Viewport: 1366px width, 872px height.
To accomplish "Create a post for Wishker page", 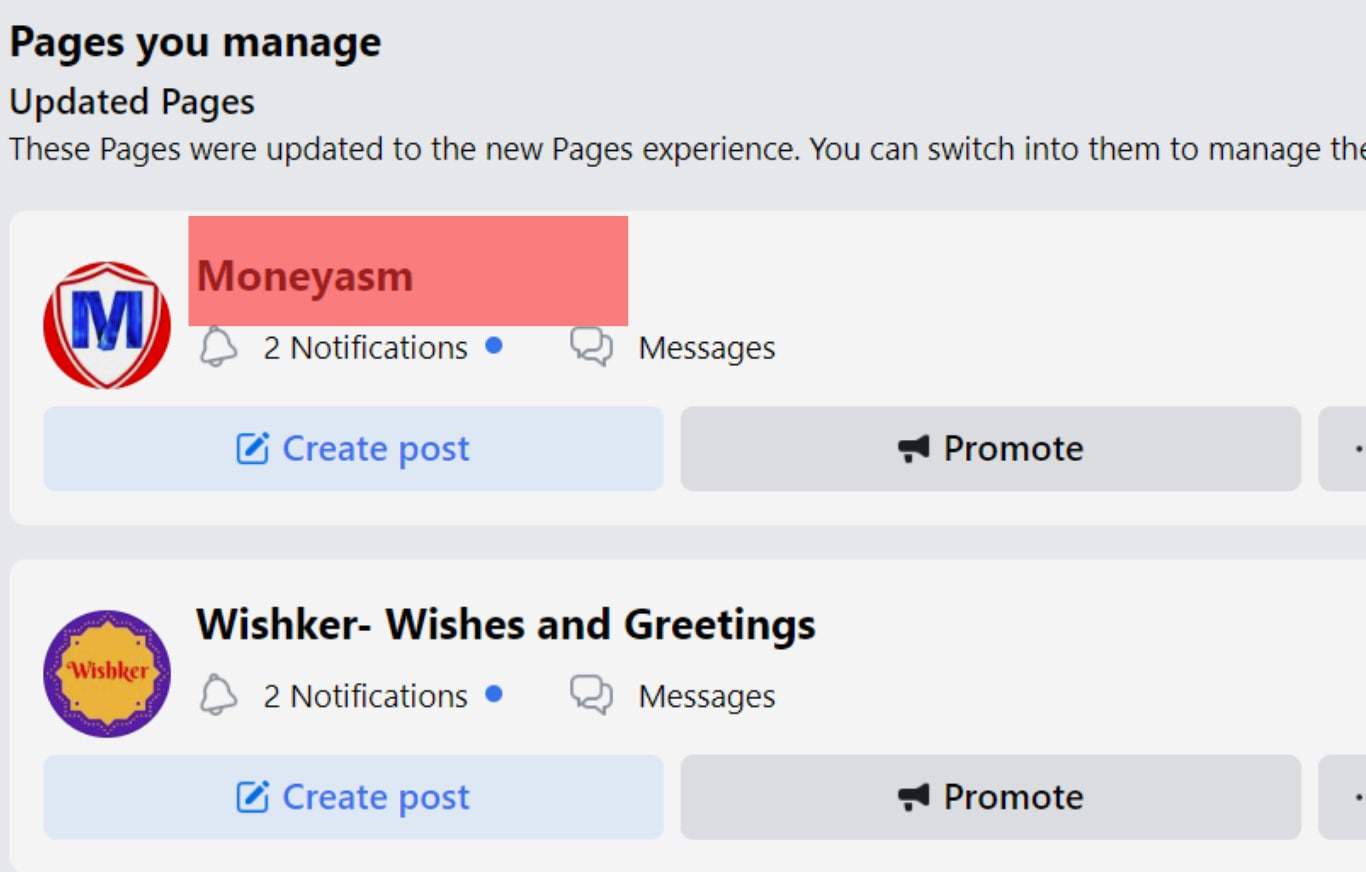I will [x=353, y=797].
